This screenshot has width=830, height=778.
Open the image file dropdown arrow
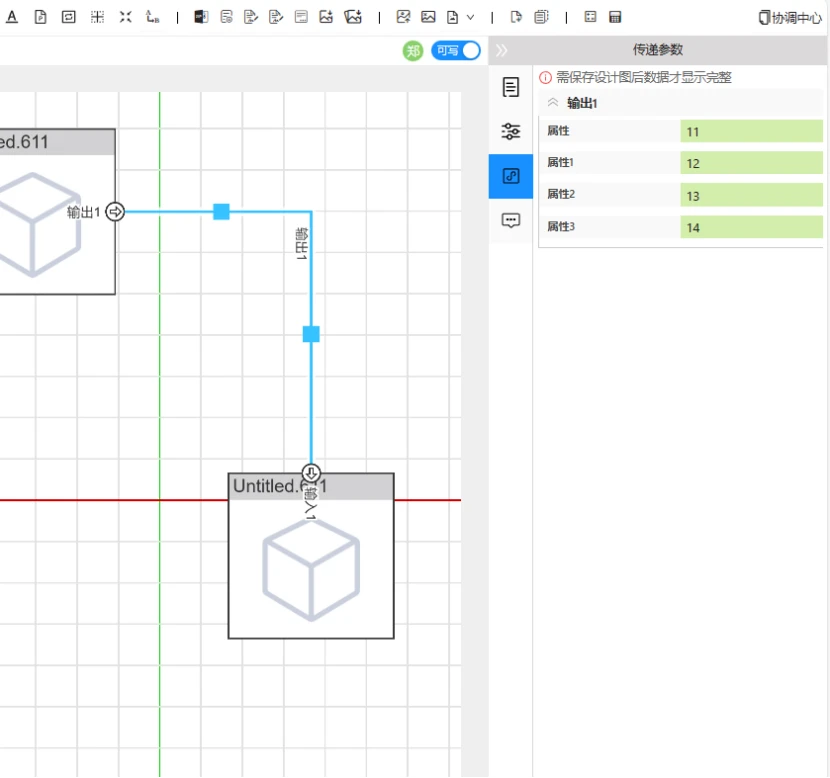coord(471,17)
